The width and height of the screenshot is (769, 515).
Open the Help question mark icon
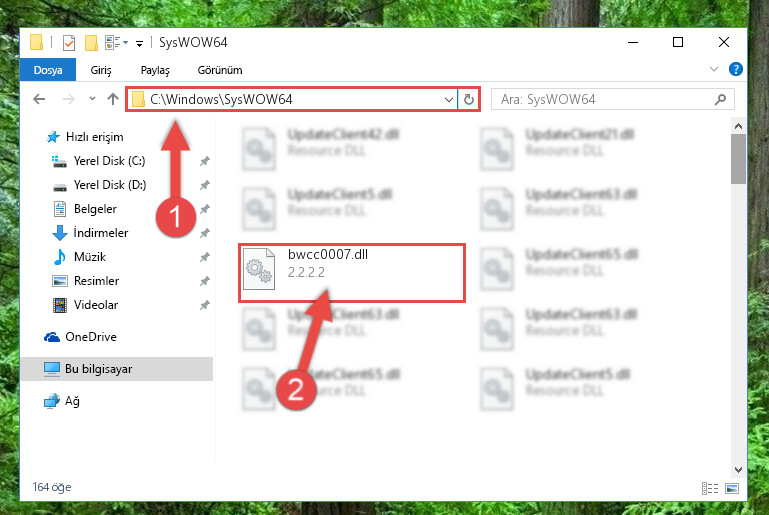735,69
